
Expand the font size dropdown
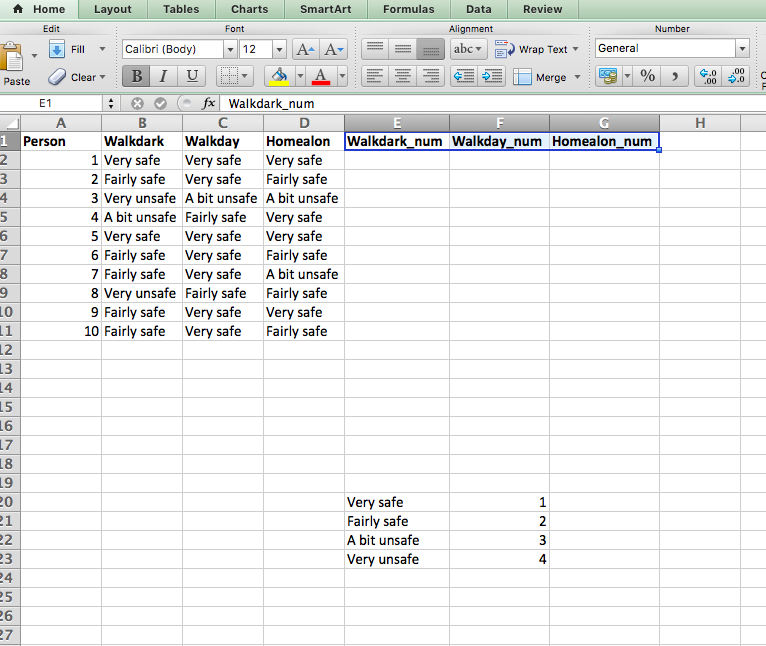tap(279, 49)
